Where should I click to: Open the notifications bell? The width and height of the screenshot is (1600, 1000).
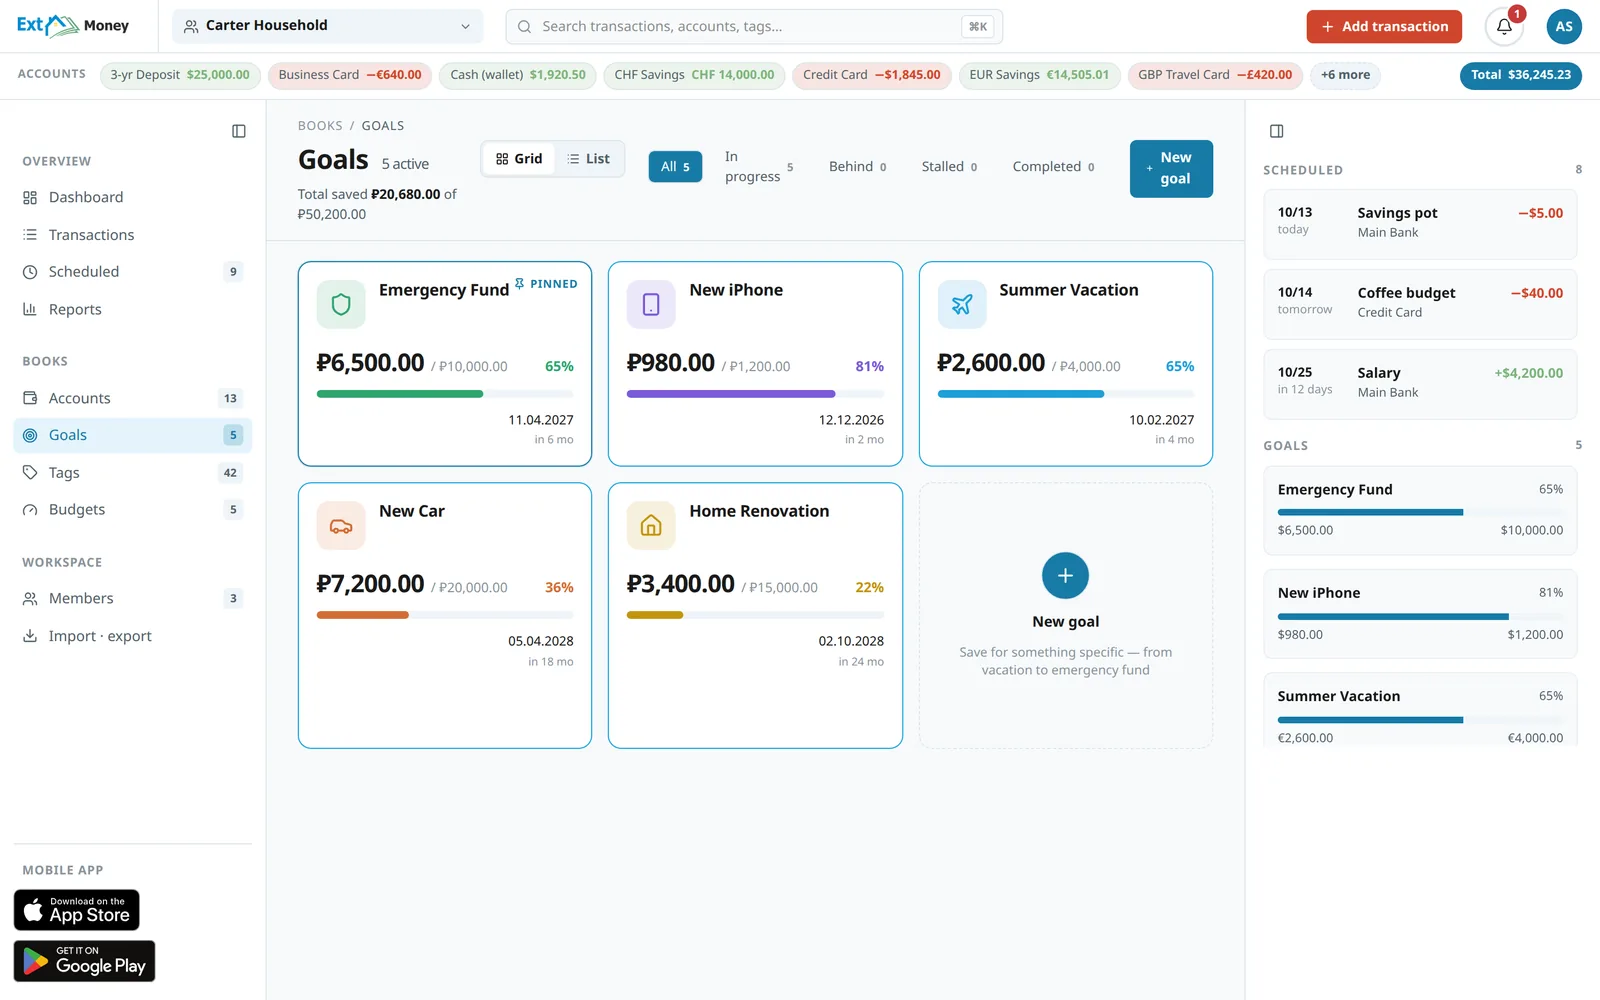1504,27
